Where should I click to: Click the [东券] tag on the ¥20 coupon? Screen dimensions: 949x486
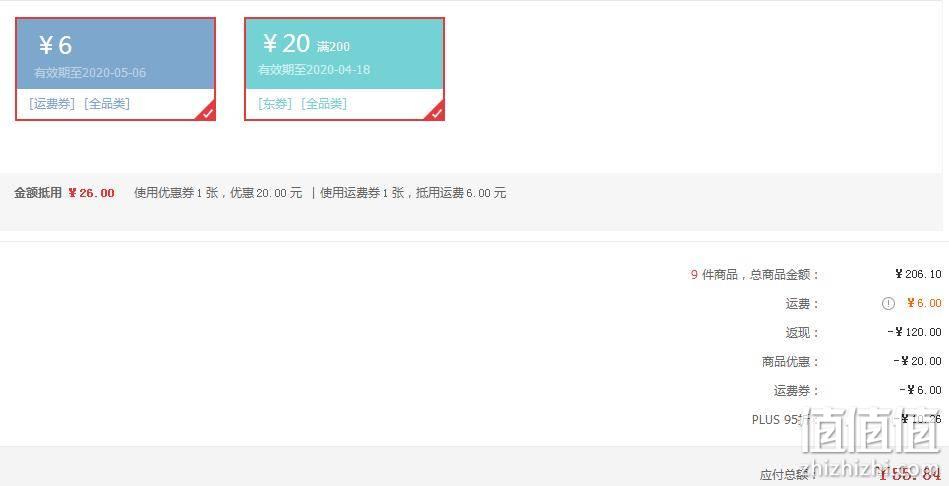[x=275, y=103]
